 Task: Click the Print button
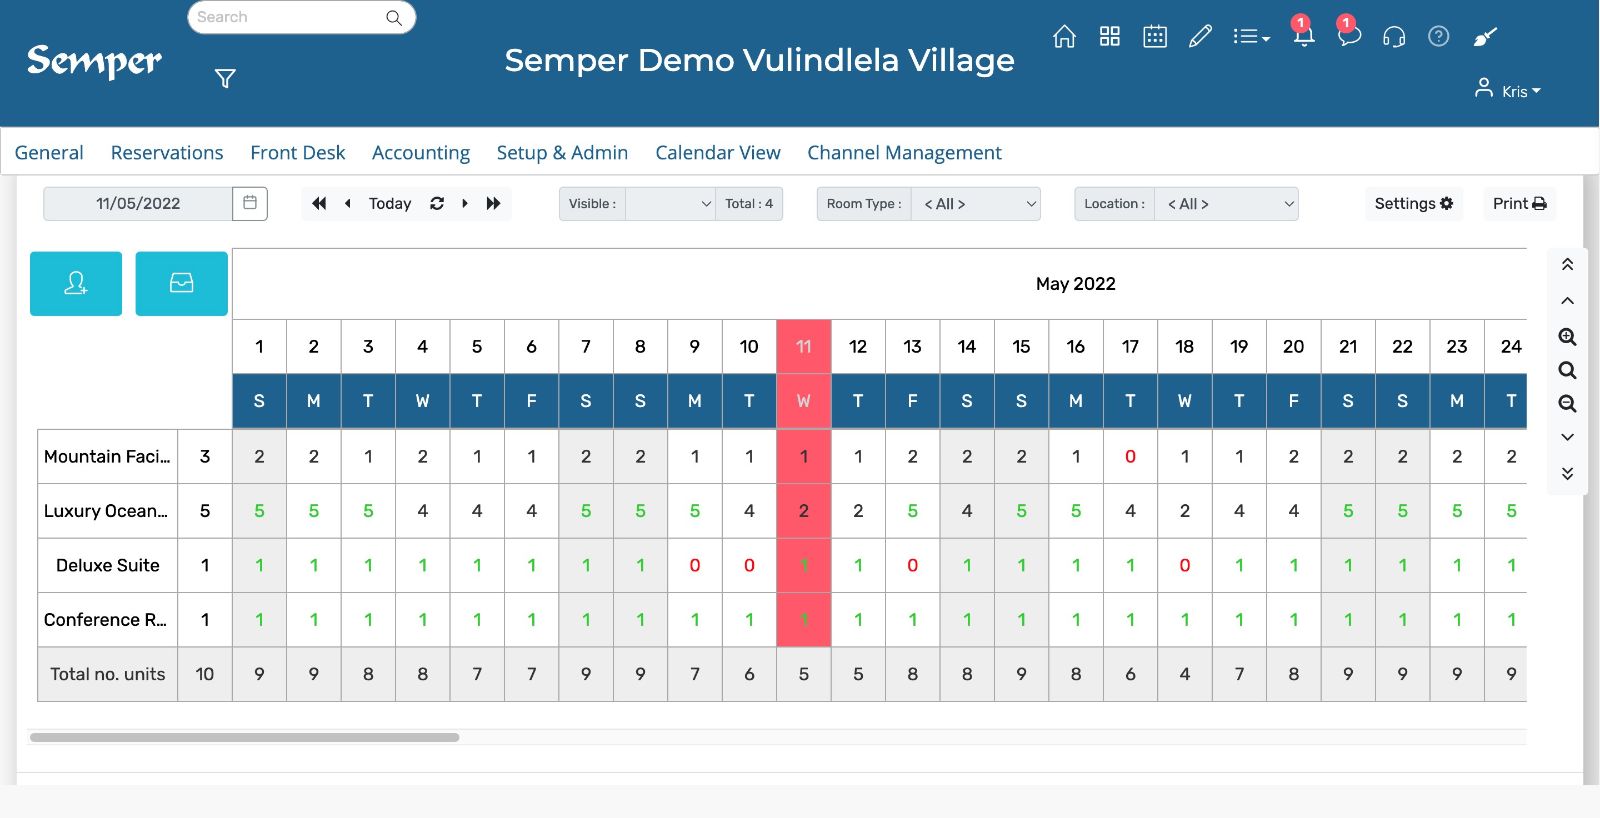(1519, 203)
